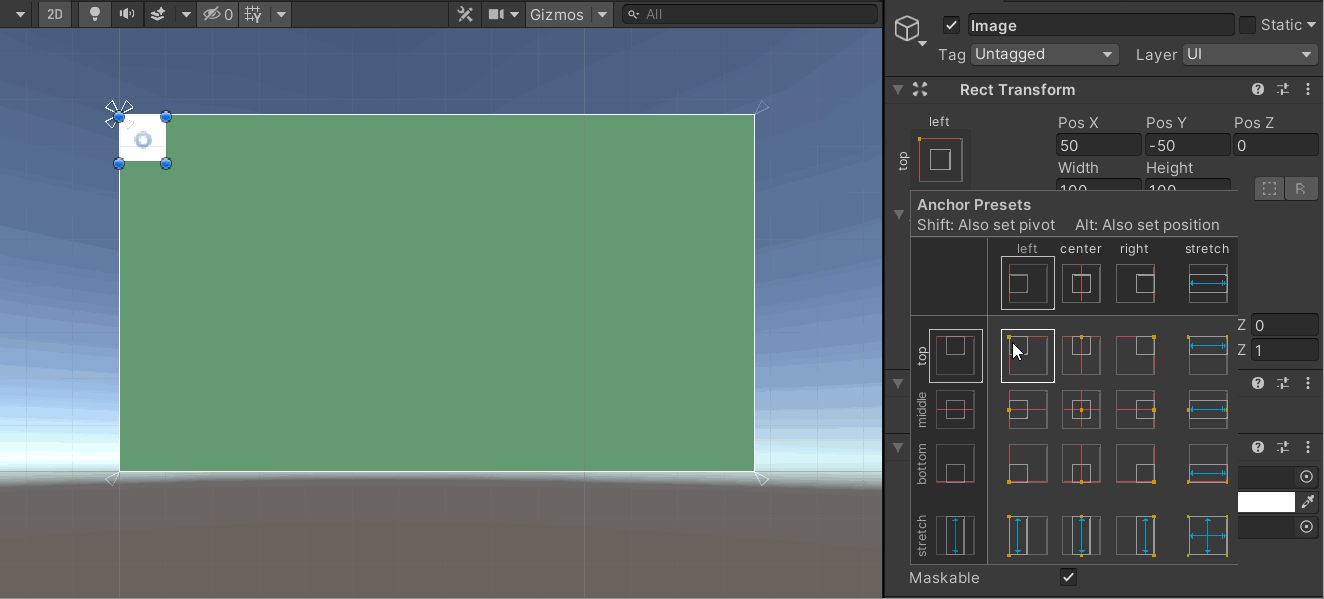Open the Tag dropdown set to Untagged
This screenshot has width=1324, height=599.
pyautogui.click(x=1044, y=54)
